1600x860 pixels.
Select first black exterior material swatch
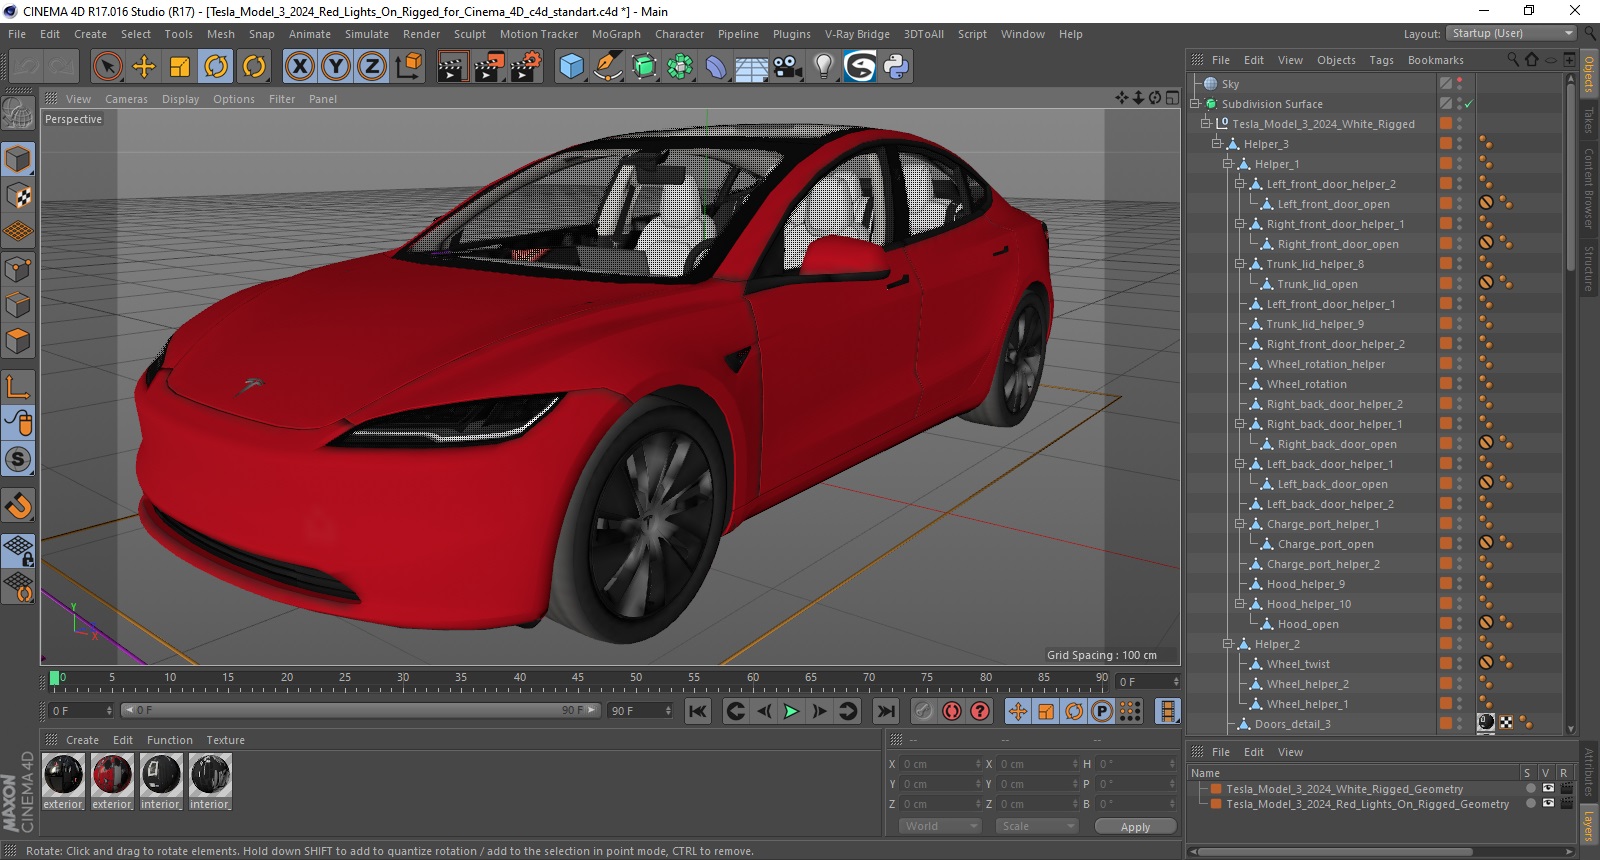[63, 775]
